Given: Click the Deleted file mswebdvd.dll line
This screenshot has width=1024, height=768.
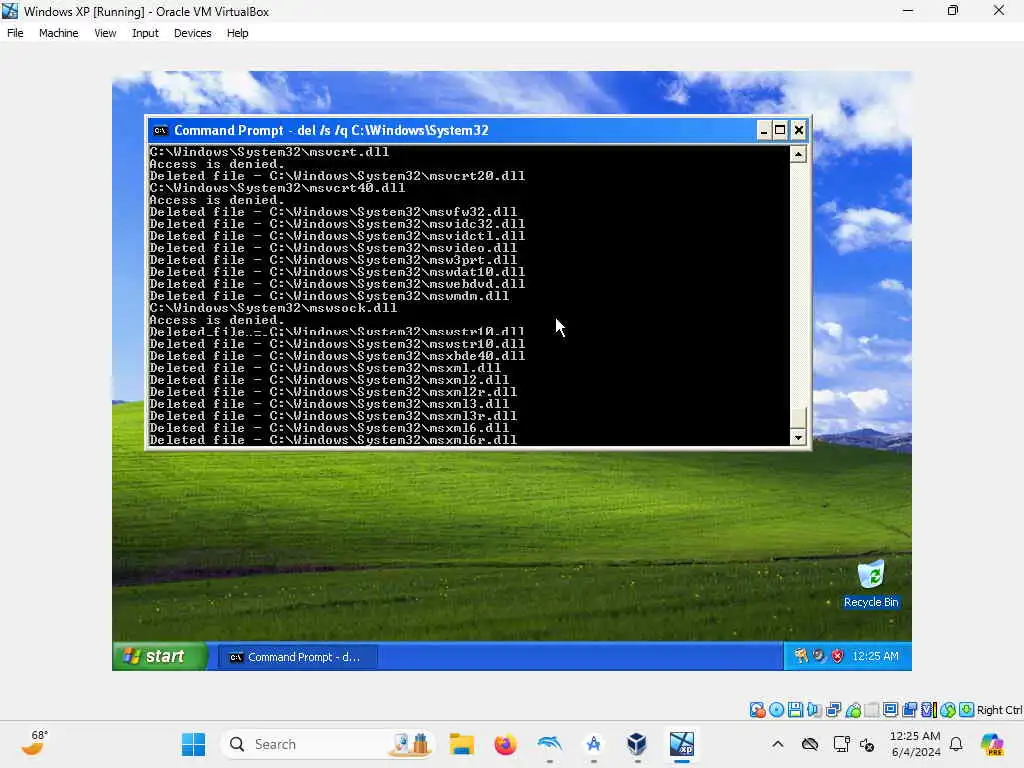Looking at the screenshot, I should coord(337,283).
